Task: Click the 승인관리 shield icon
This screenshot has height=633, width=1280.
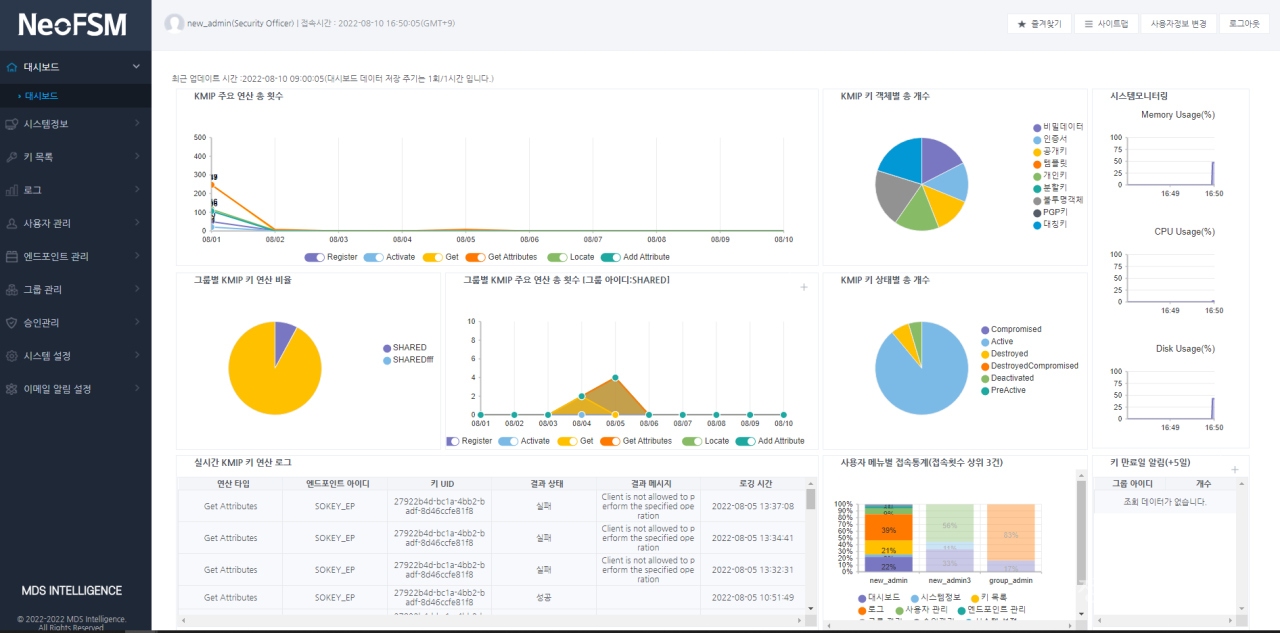Action: [x=12, y=323]
